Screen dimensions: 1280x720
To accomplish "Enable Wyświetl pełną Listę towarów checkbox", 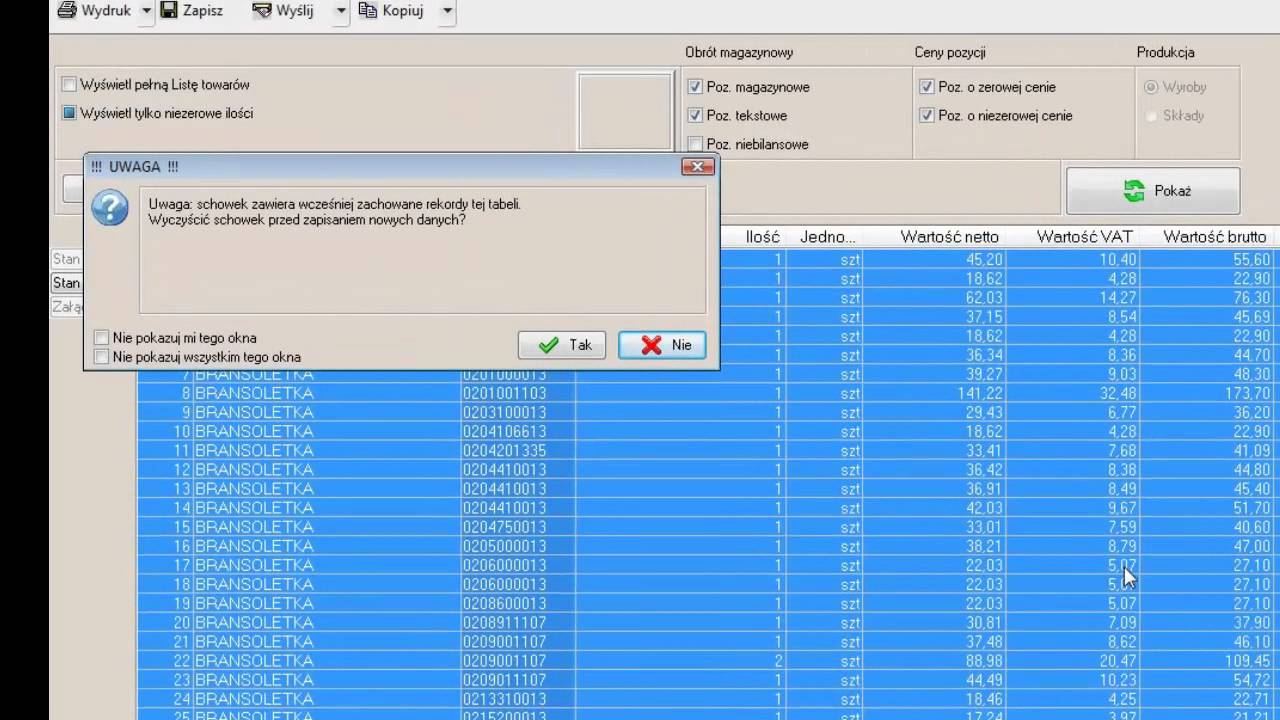I will (x=69, y=85).
